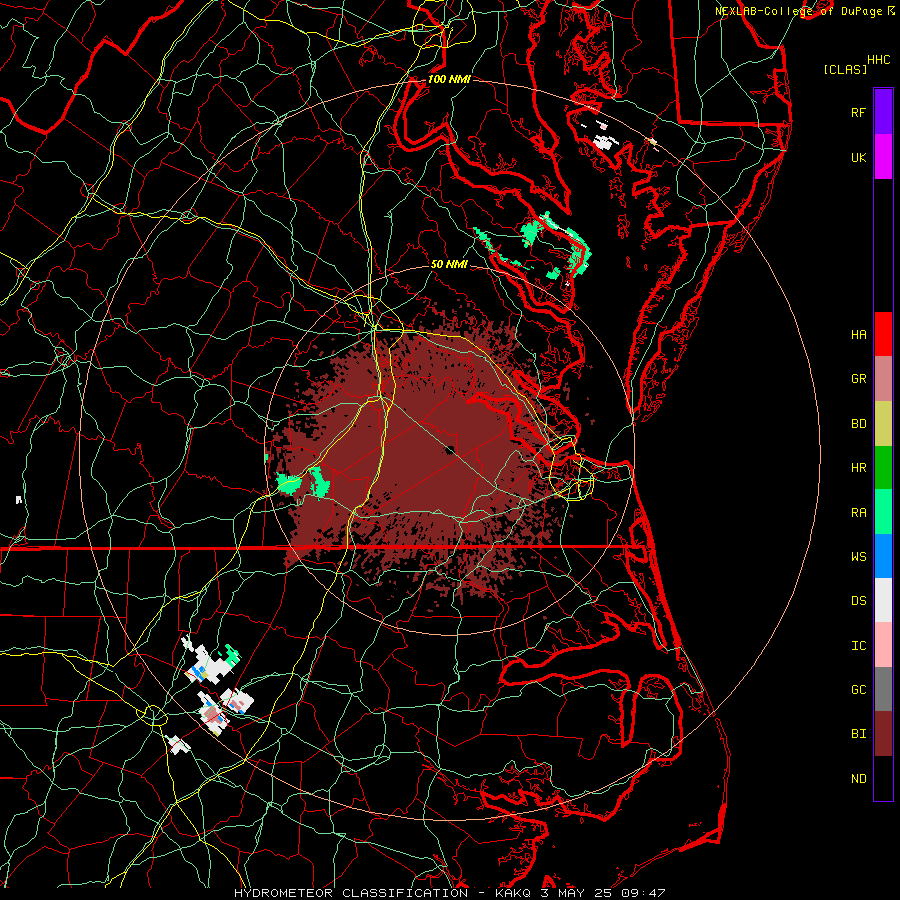The image size is (900, 900).
Task: Click the ND black legend swatch
Action: [x=883, y=778]
